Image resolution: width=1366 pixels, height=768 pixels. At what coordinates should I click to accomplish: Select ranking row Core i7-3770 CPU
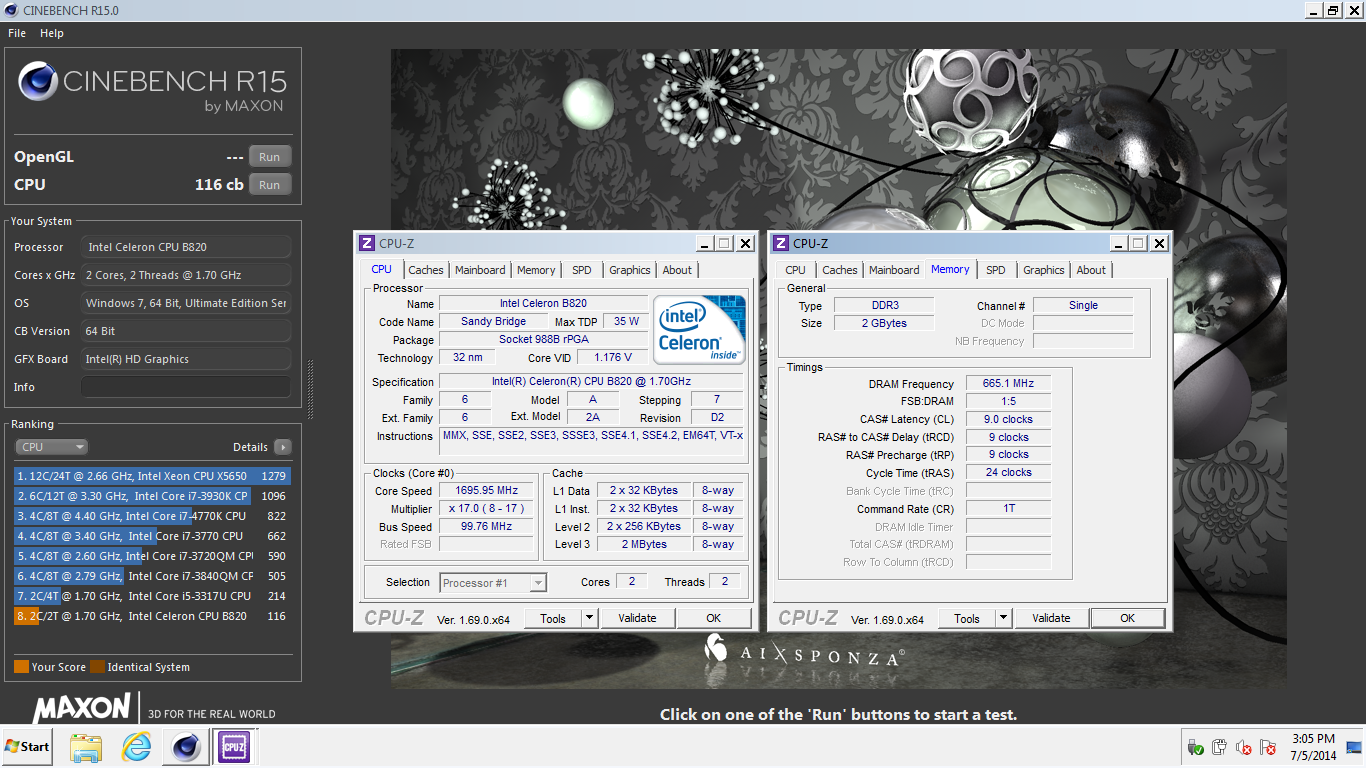click(152, 536)
